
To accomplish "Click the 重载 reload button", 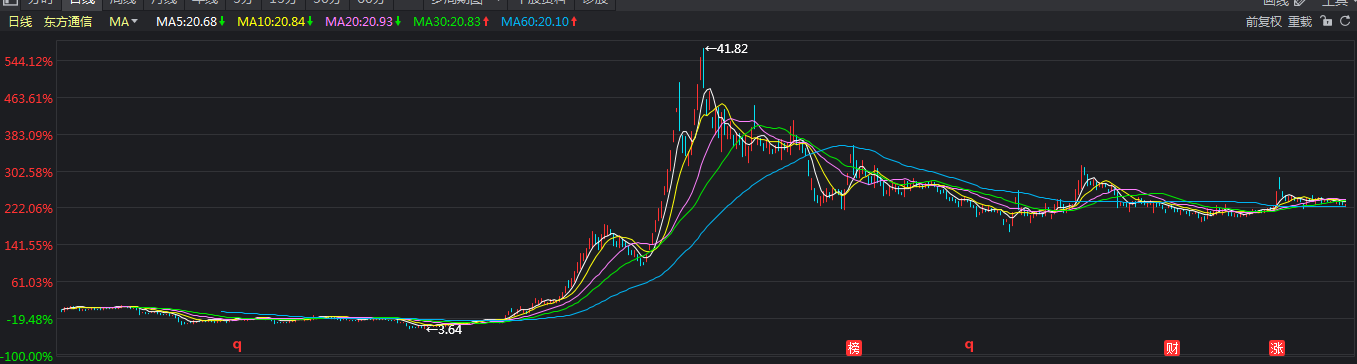I will pos(1300,21).
